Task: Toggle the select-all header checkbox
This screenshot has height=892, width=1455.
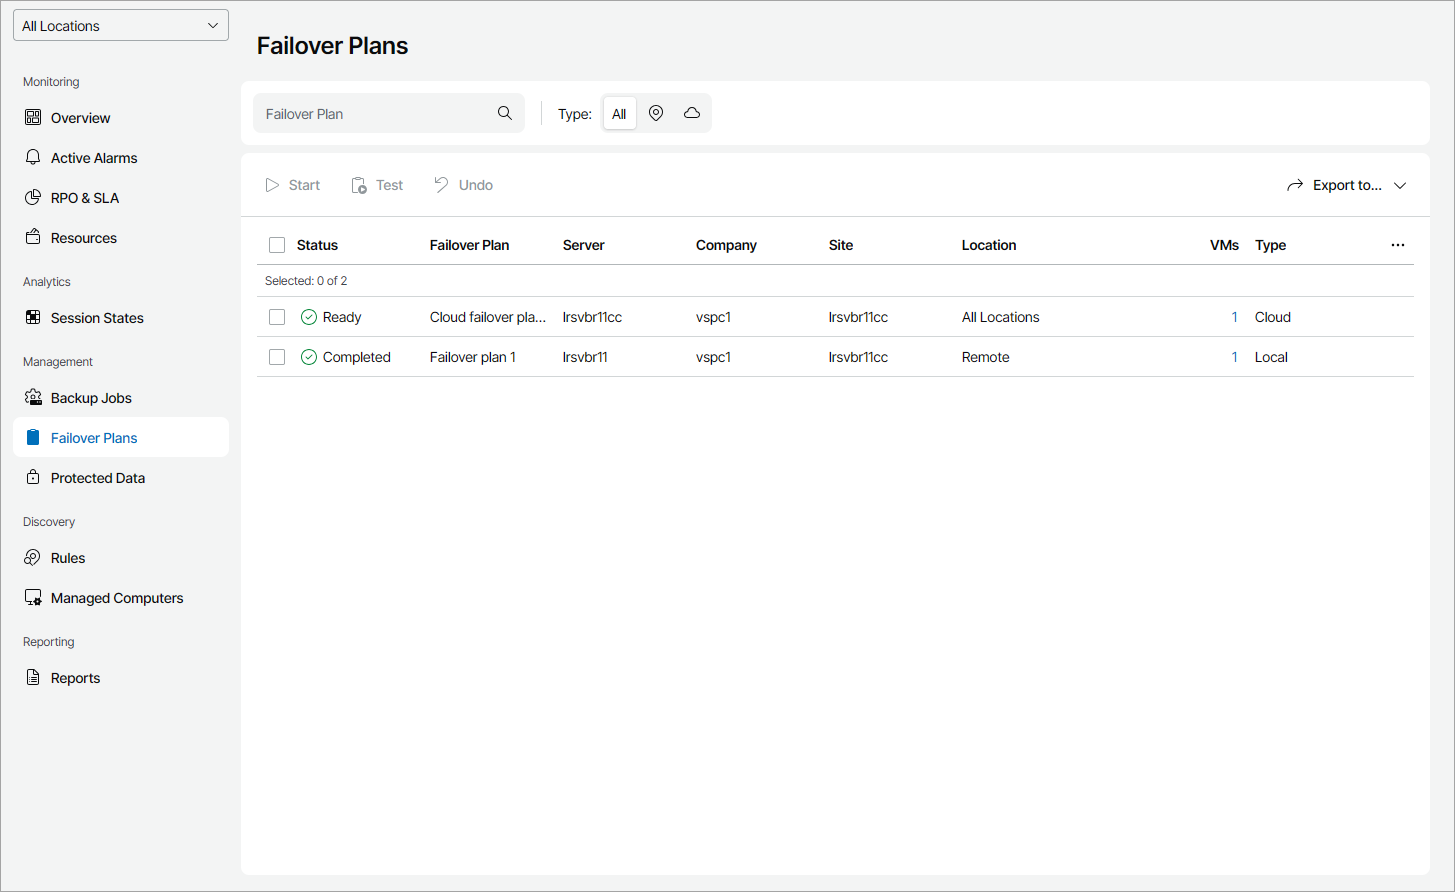Action: [277, 245]
